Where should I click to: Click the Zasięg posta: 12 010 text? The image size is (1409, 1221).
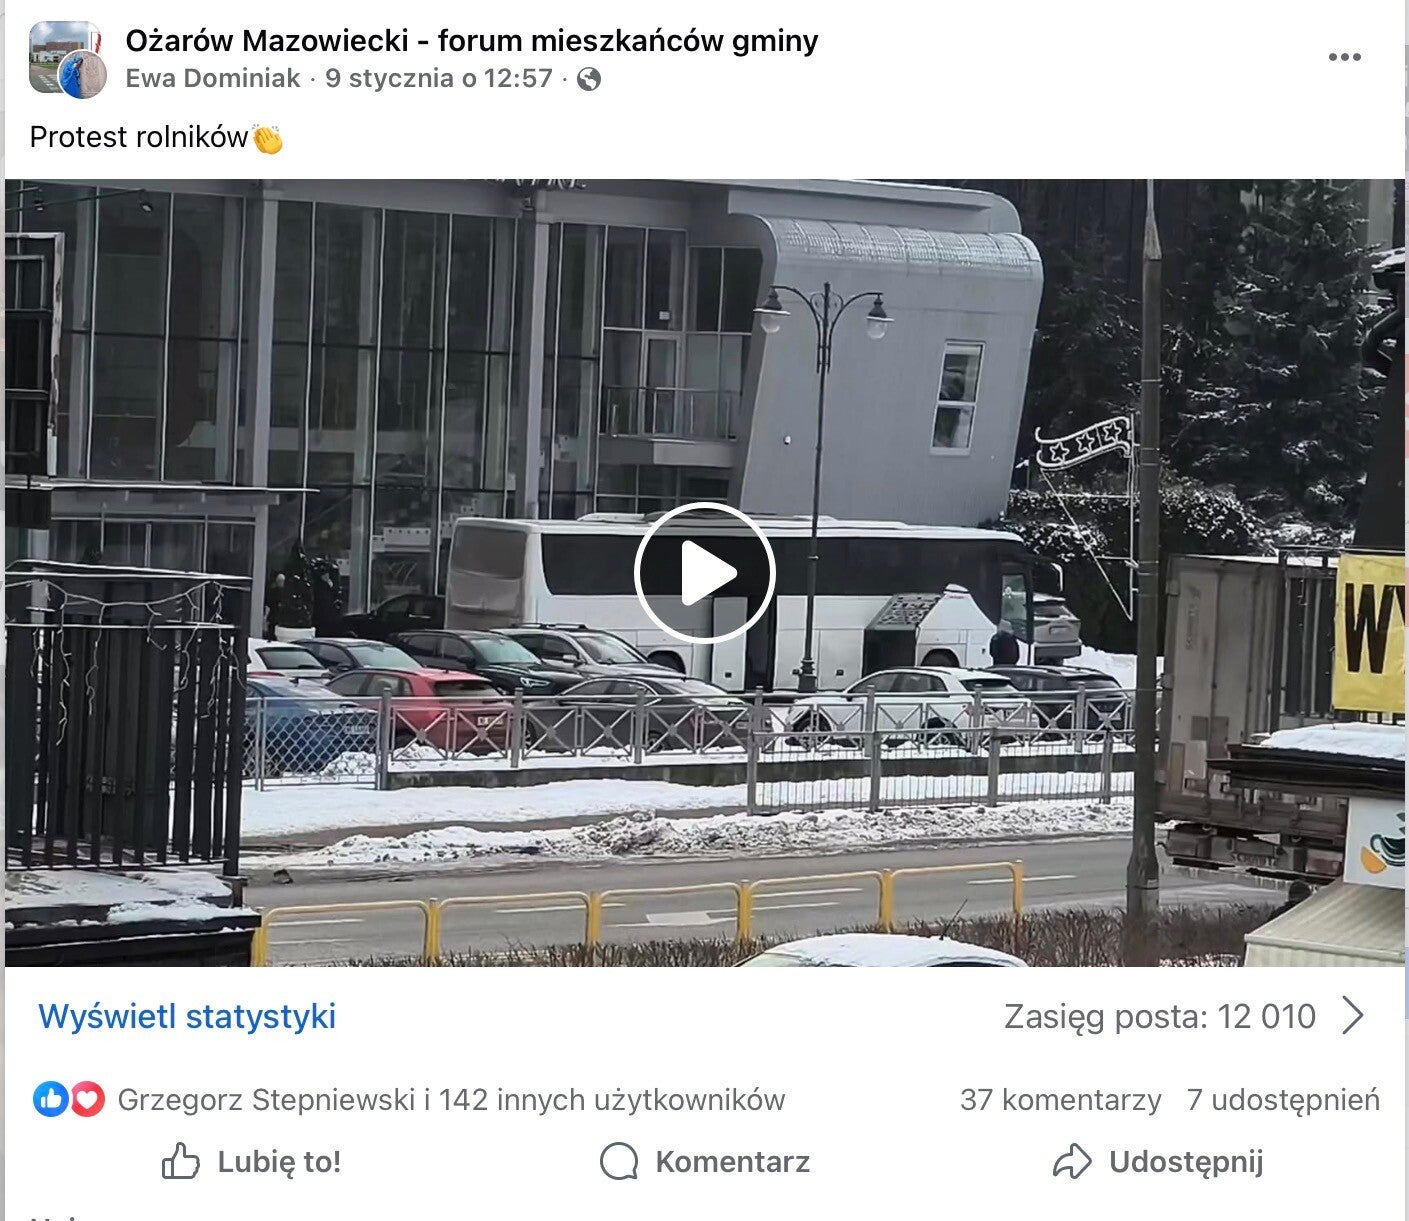[1160, 1016]
